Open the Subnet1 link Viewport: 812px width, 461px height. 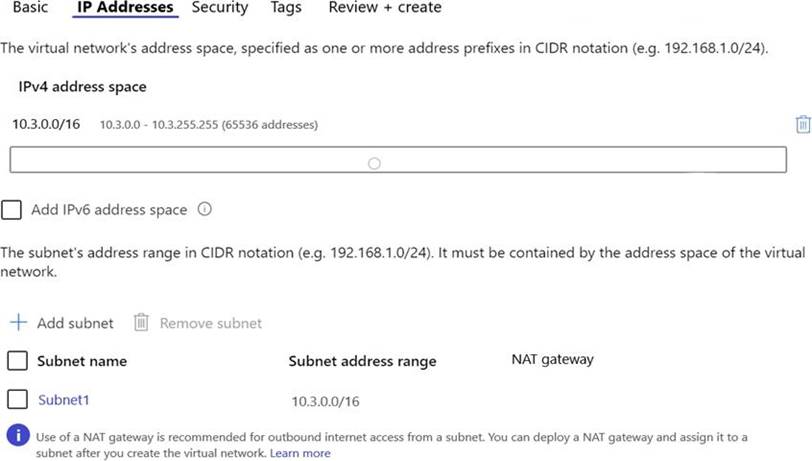64,400
